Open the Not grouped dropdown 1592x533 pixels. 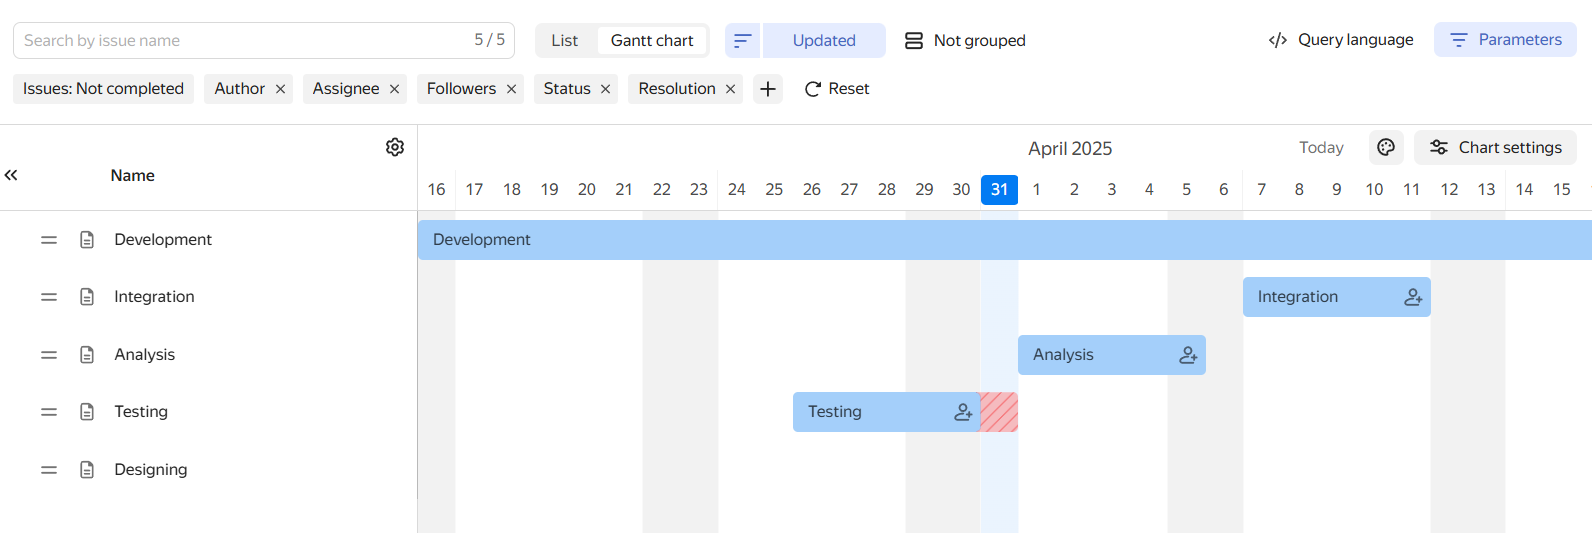(966, 41)
